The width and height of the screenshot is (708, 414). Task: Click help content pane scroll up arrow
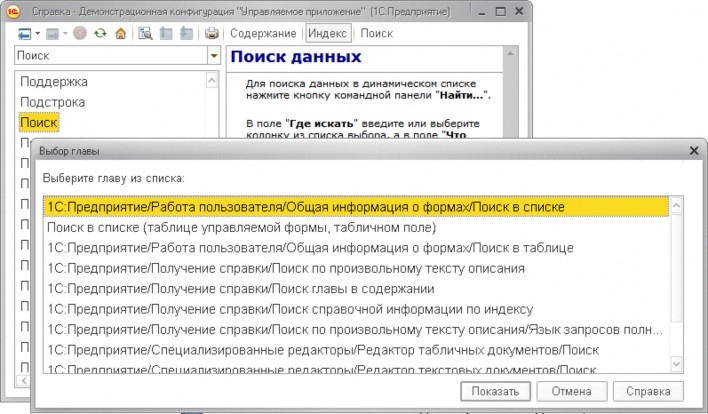pos(510,54)
